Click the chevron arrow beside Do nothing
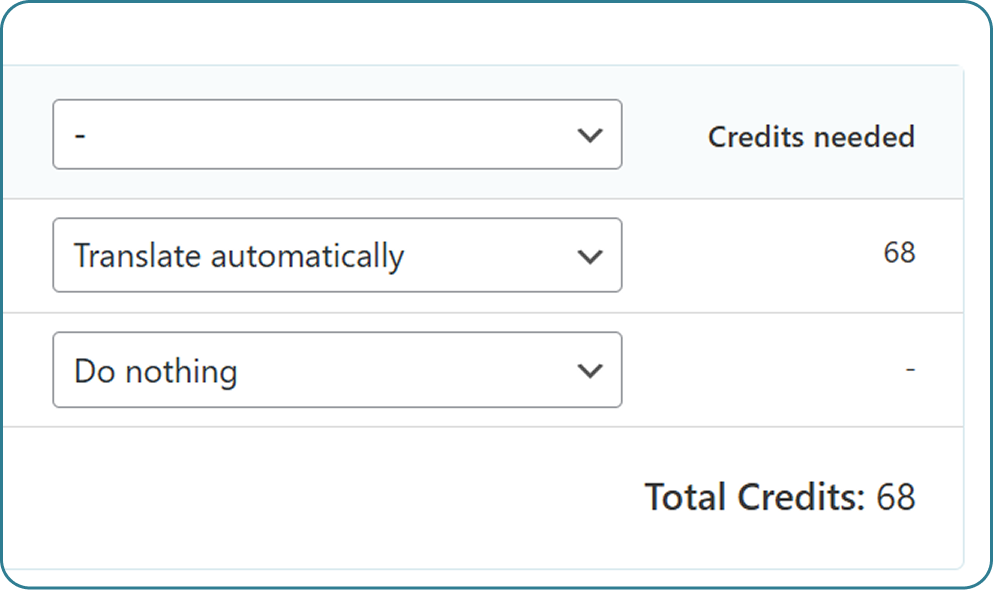The height and width of the screenshot is (590, 993). pos(590,371)
